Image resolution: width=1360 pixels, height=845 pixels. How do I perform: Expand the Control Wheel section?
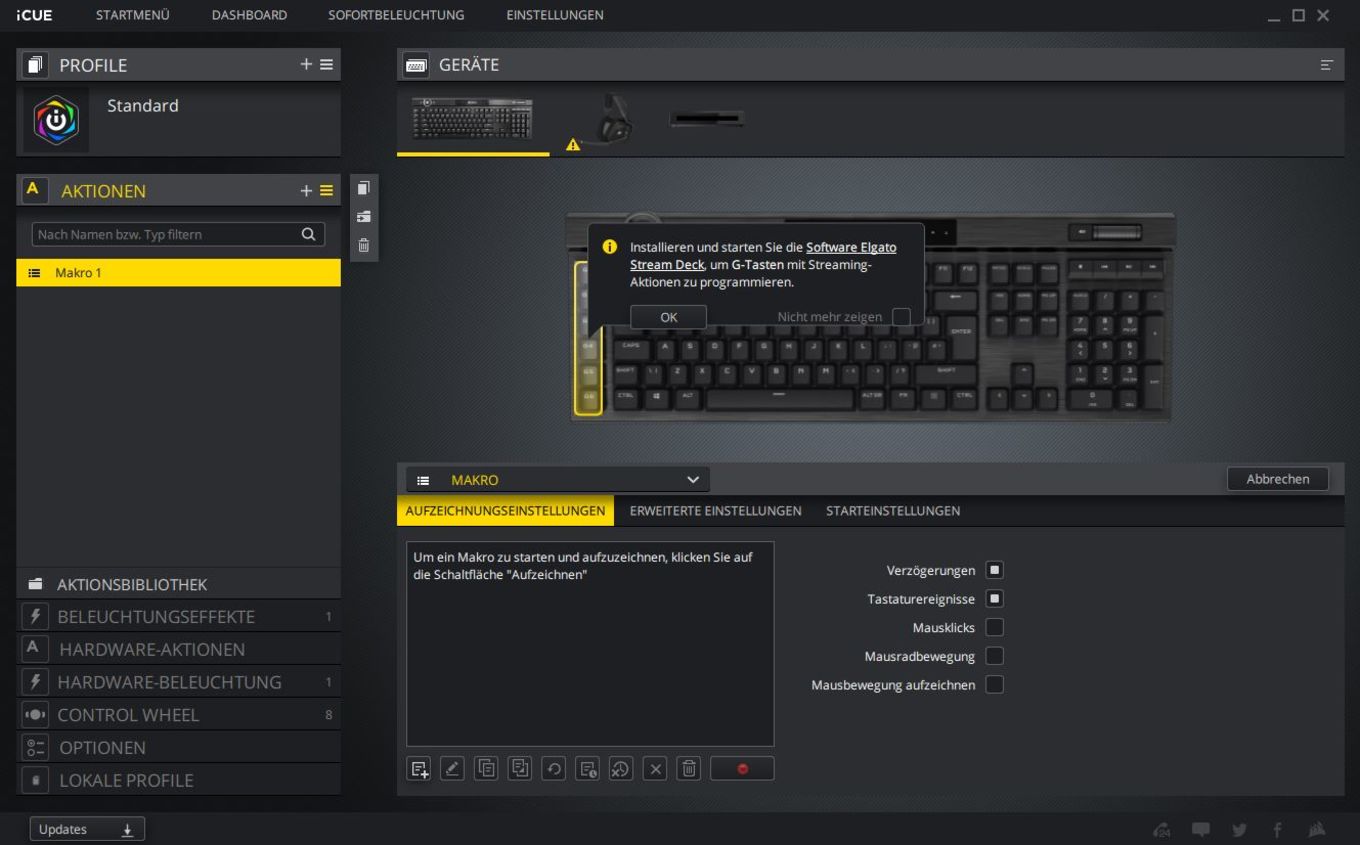tap(178, 715)
